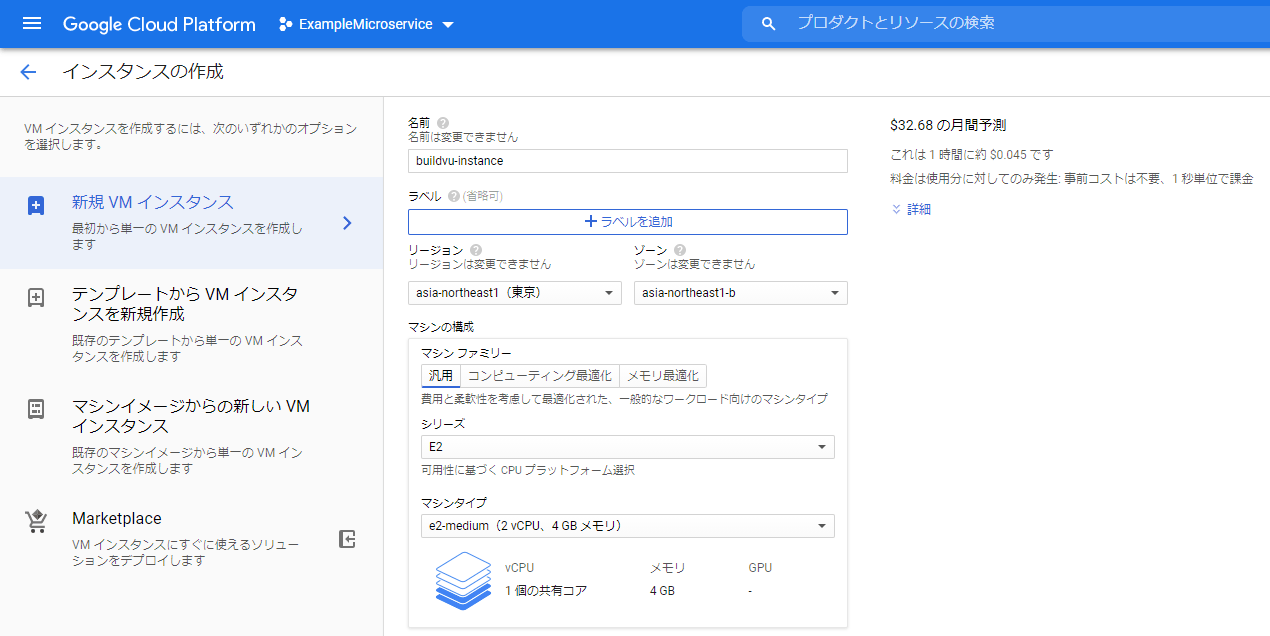This screenshot has width=1270, height=636.
Task: Click the $32.68 の月間予測 text
Action: pyautogui.click(x=948, y=125)
